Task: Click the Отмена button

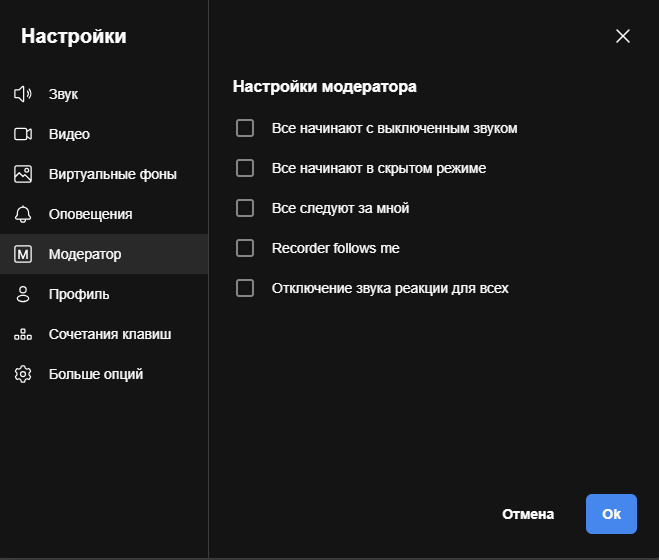Action: [x=528, y=514]
